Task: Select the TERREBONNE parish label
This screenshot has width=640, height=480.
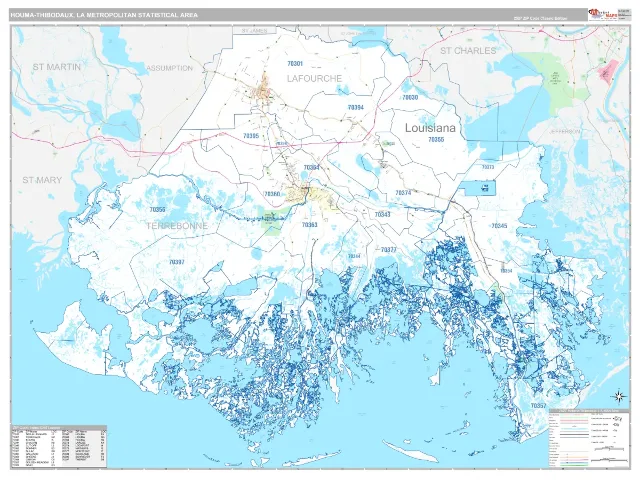Action: [177, 226]
